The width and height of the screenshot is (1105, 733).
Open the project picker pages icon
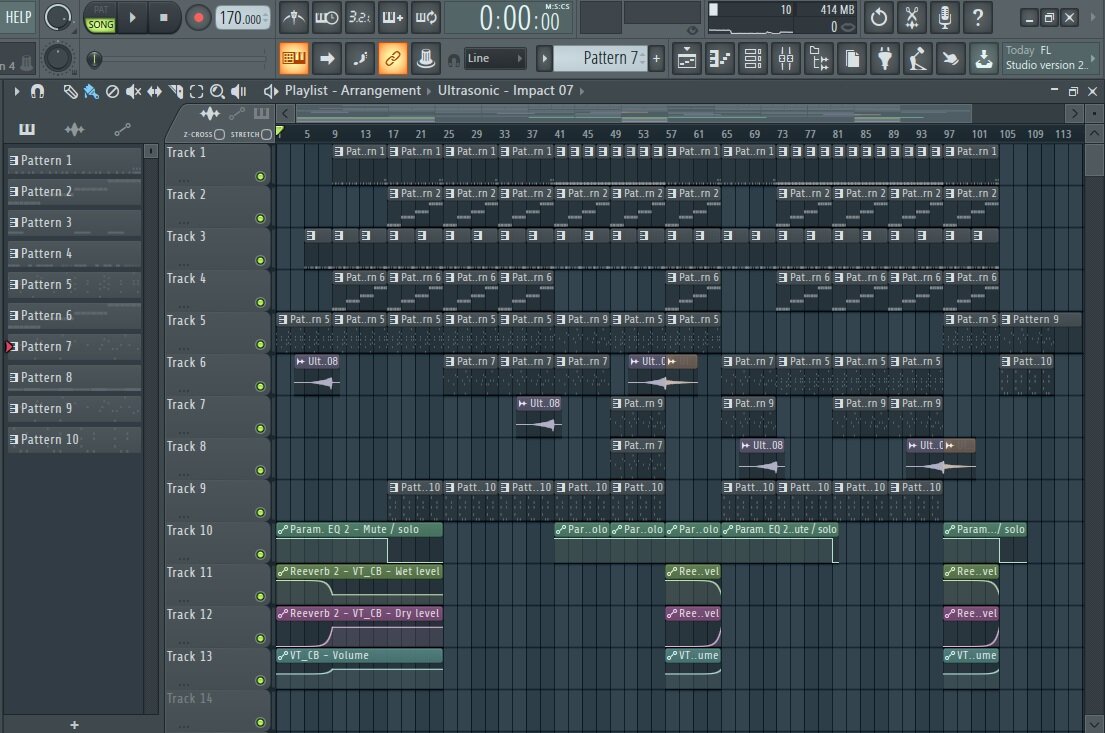click(852, 59)
